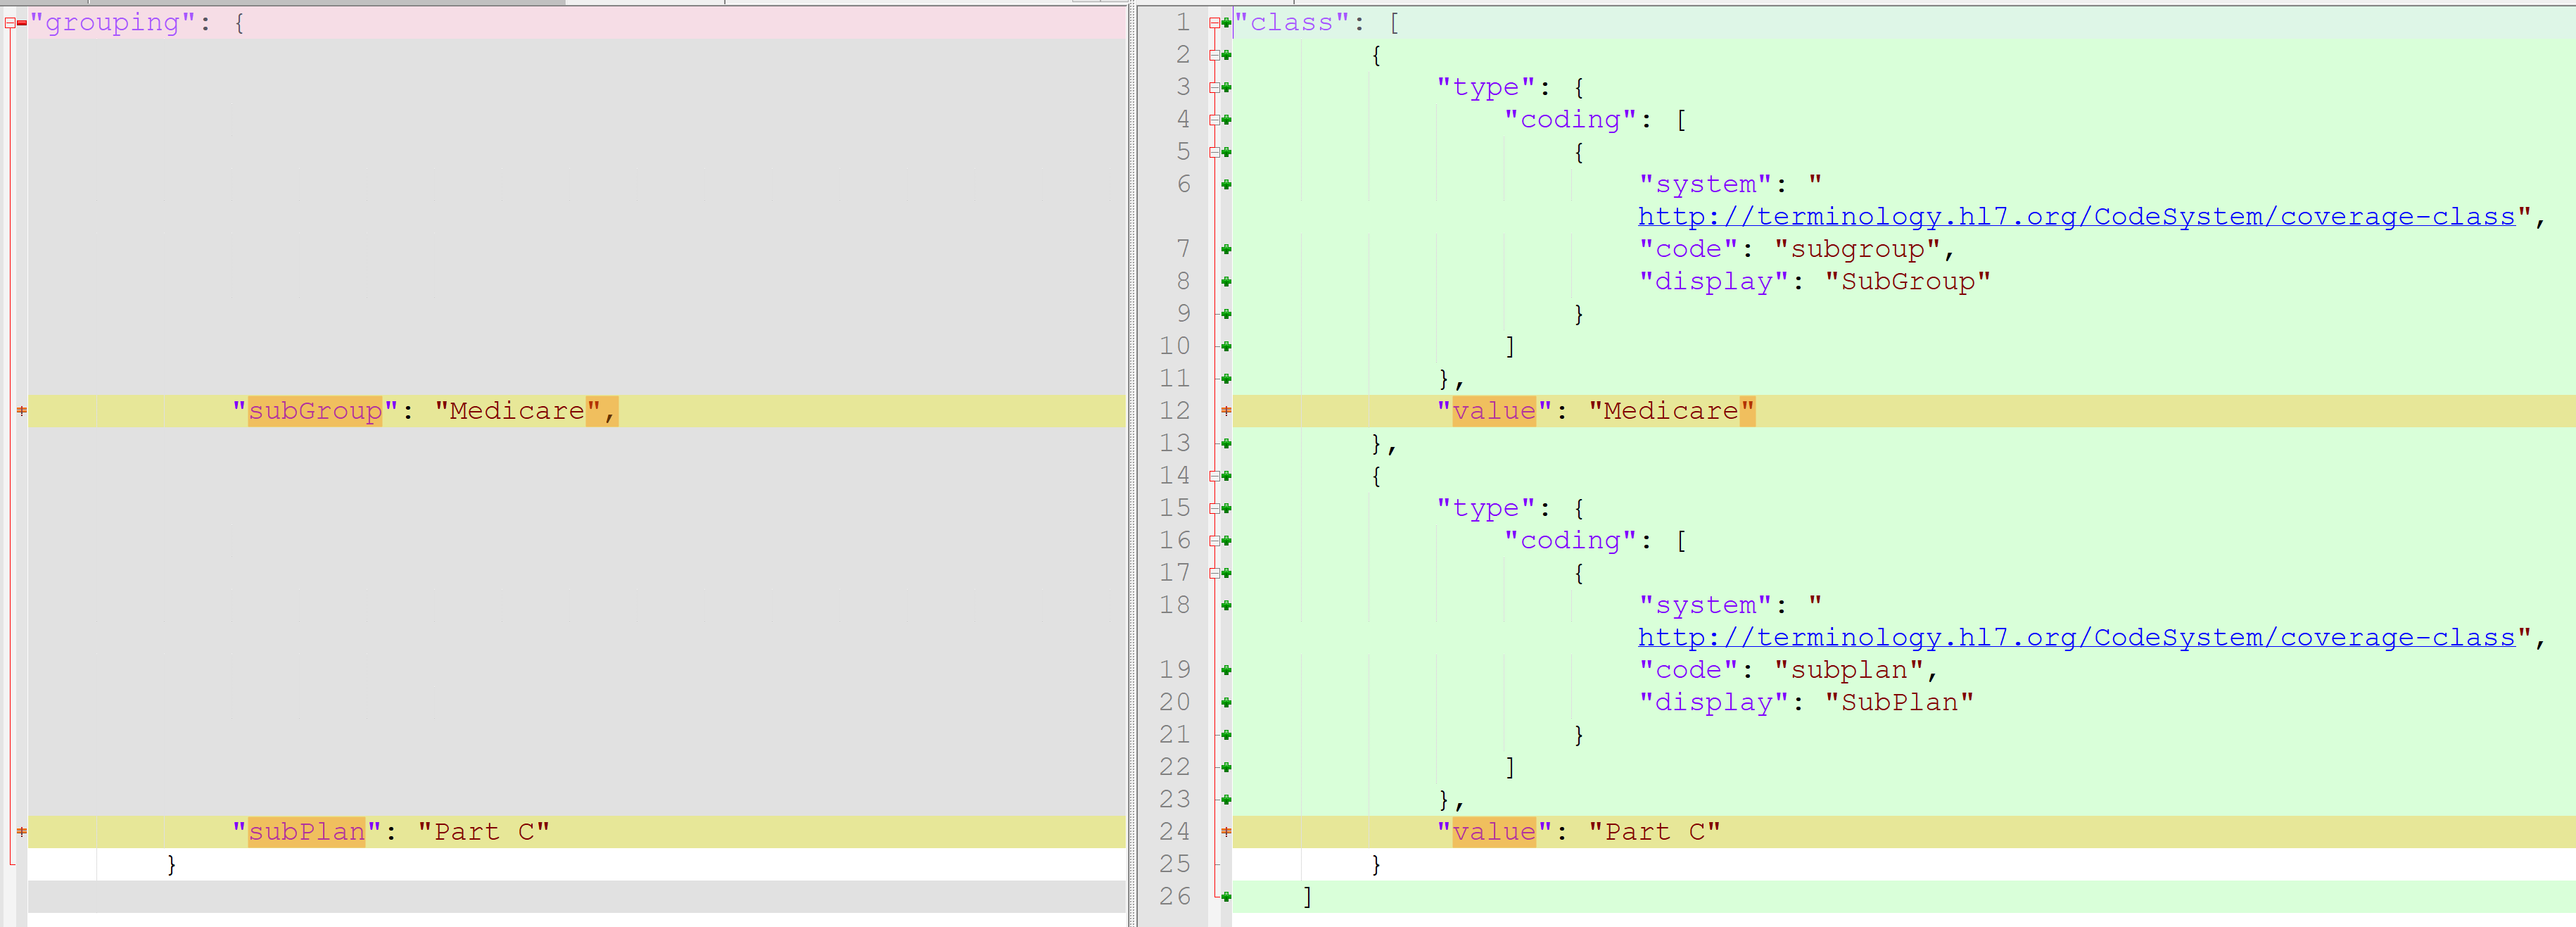Collapse the fold marker on line 3
This screenshot has height=927, width=2576.
click(1214, 87)
